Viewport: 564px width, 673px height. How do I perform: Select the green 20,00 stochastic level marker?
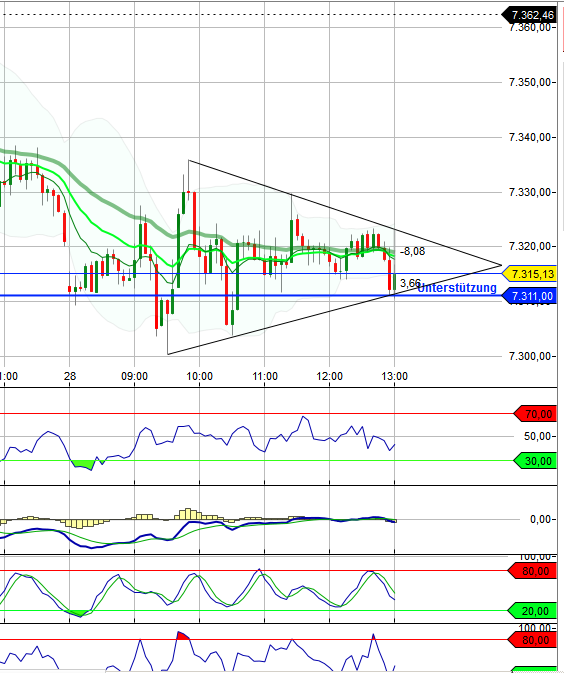(x=532, y=611)
